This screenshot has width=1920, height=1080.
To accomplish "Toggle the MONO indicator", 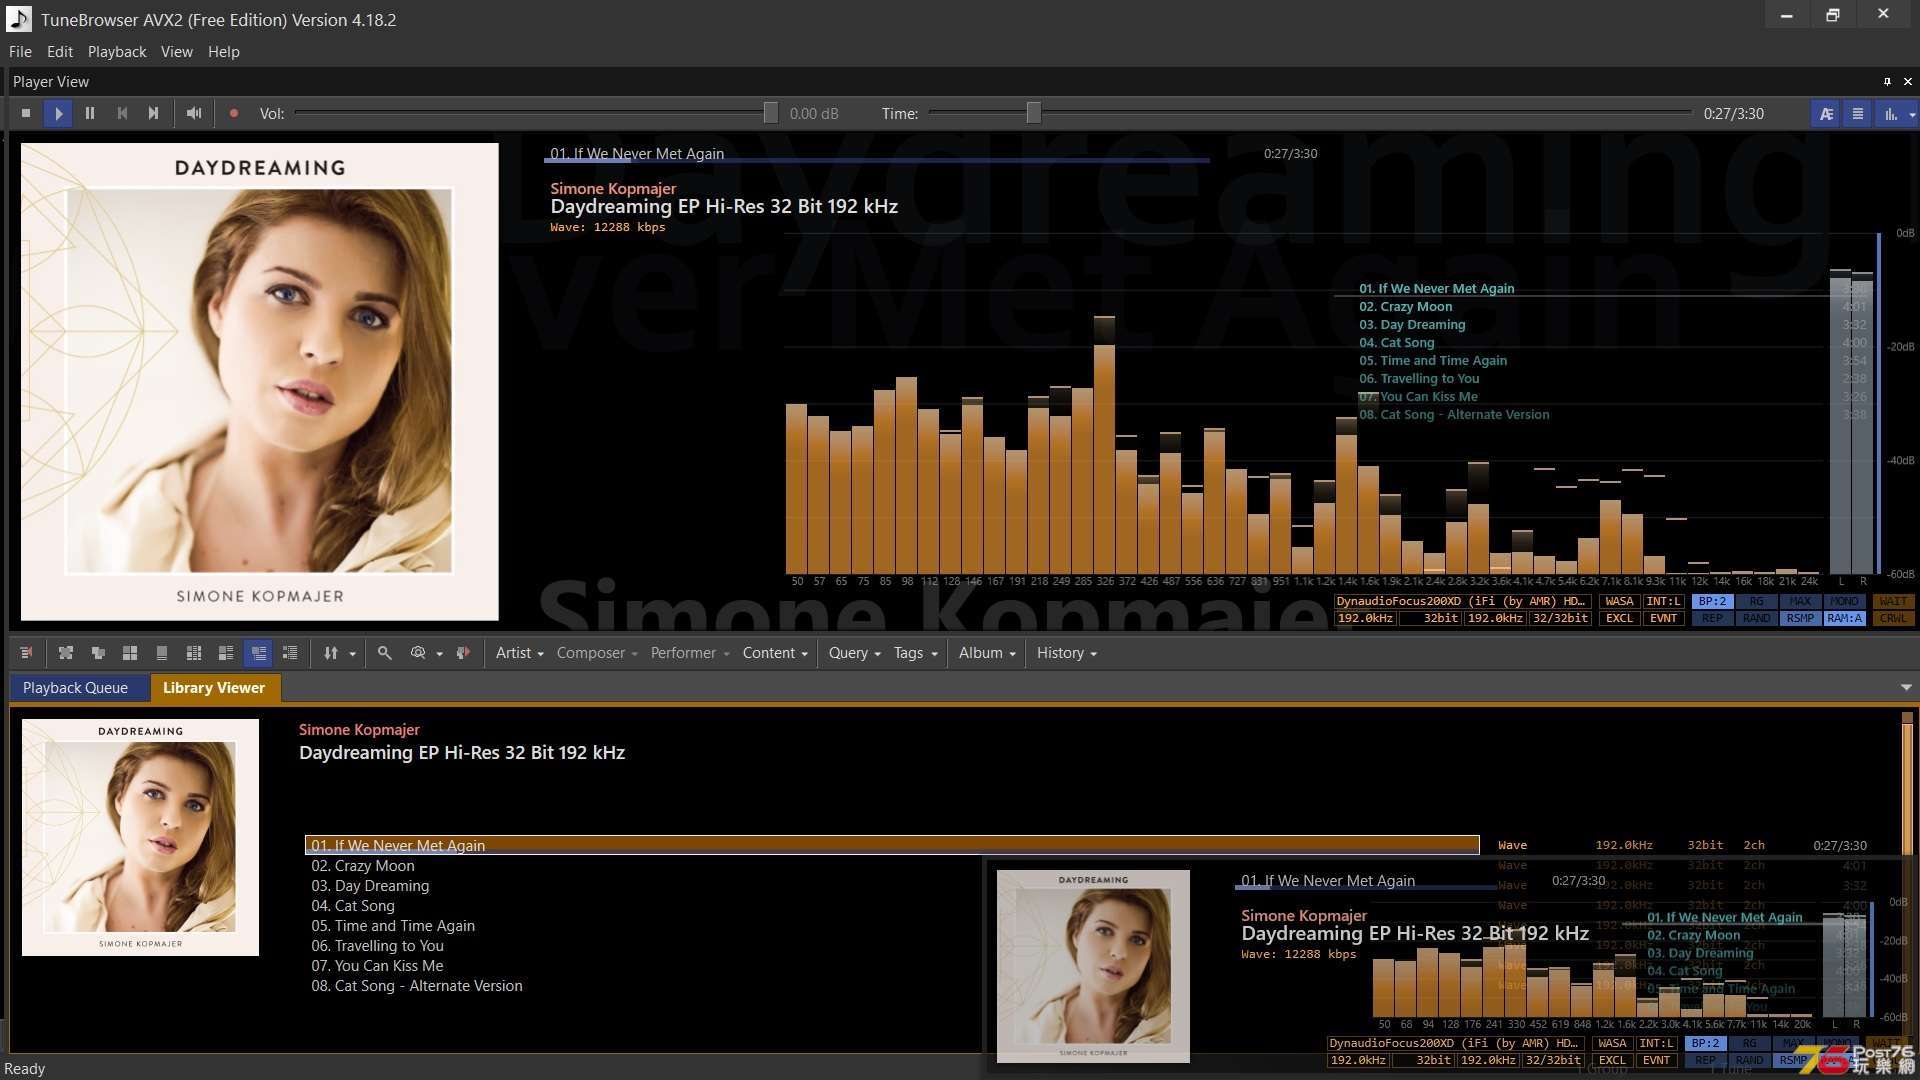I will [1844, 601].
